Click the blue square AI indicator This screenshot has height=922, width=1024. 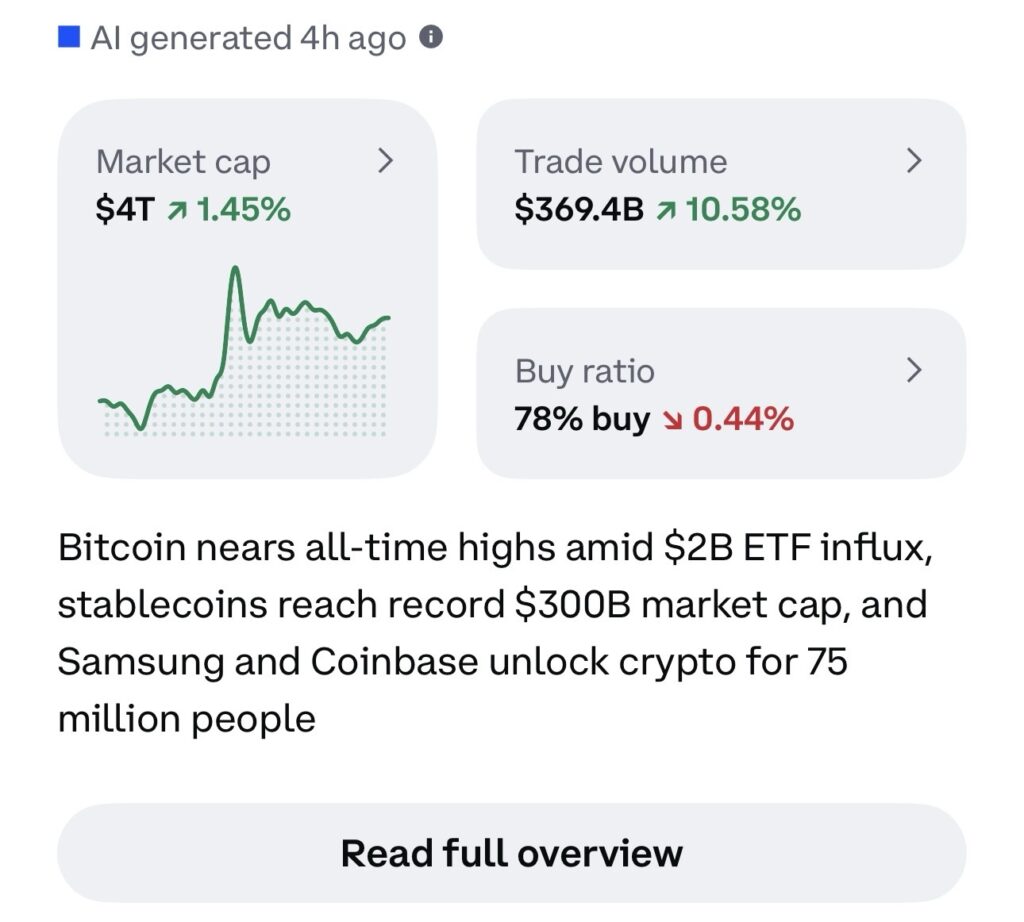click(69, 38)
